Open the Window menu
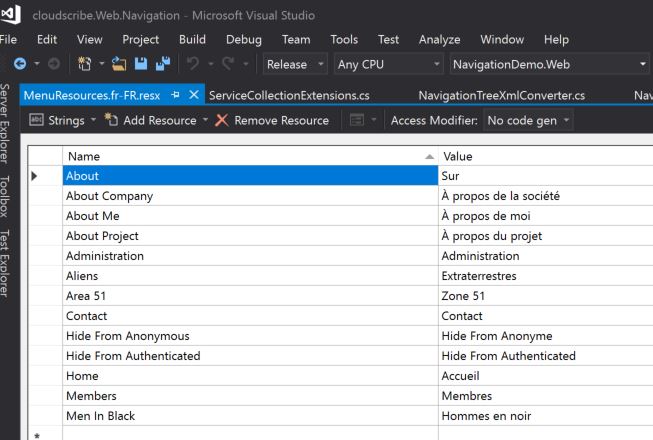Screen dimensions: 653x440 click(502, 40)
